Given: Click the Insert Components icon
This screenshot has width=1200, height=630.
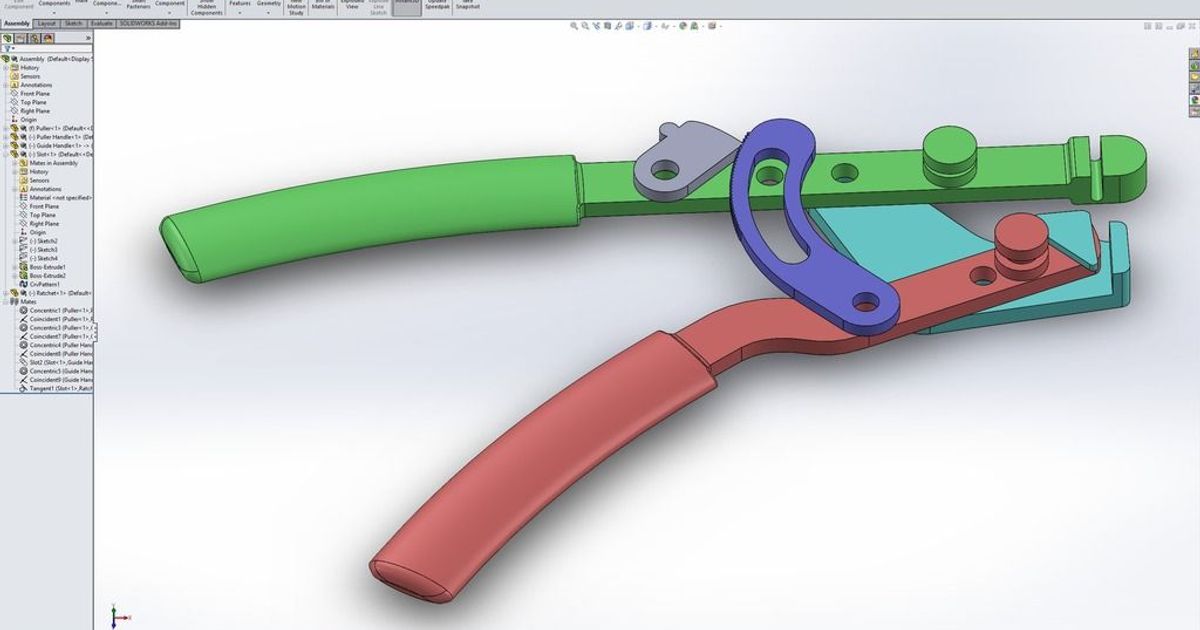Looking at the screenshot, I should pyautogui.click(x=54, y=8).
